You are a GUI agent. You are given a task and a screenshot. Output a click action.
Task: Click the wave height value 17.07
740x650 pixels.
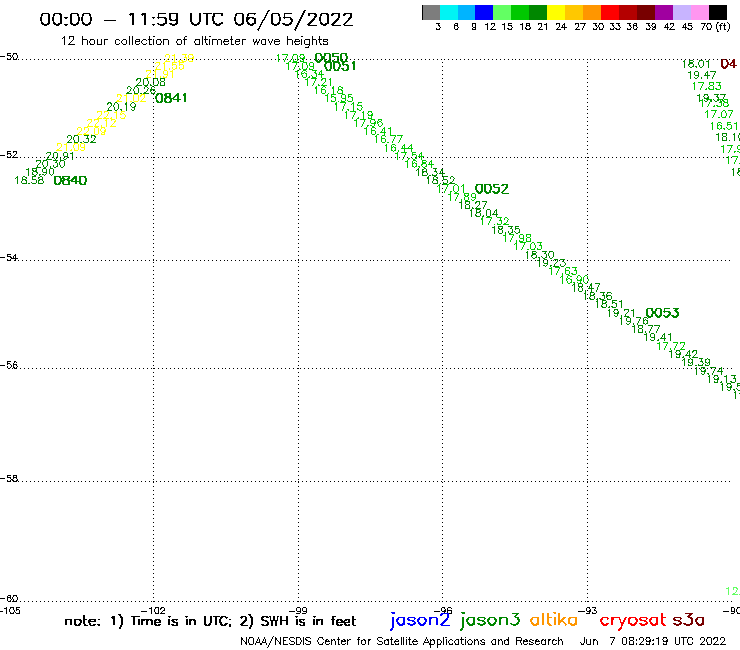coord(719,114)
